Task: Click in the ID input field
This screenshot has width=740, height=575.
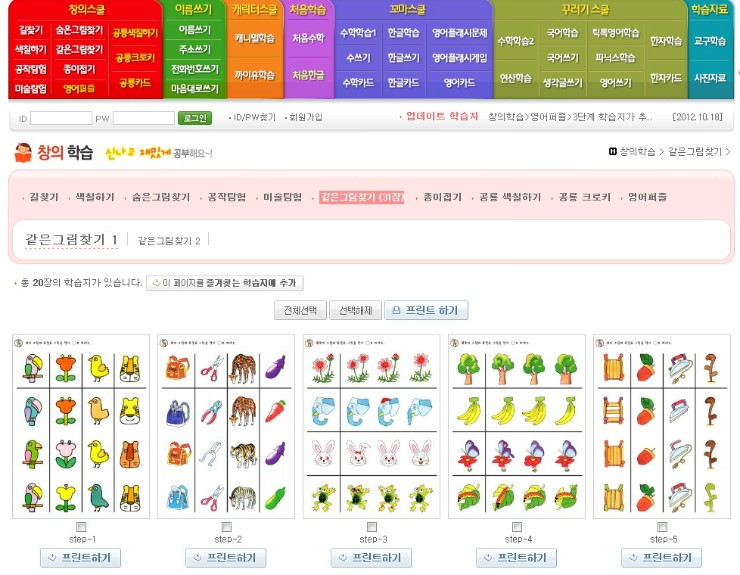Action: [x=61, y=118]
